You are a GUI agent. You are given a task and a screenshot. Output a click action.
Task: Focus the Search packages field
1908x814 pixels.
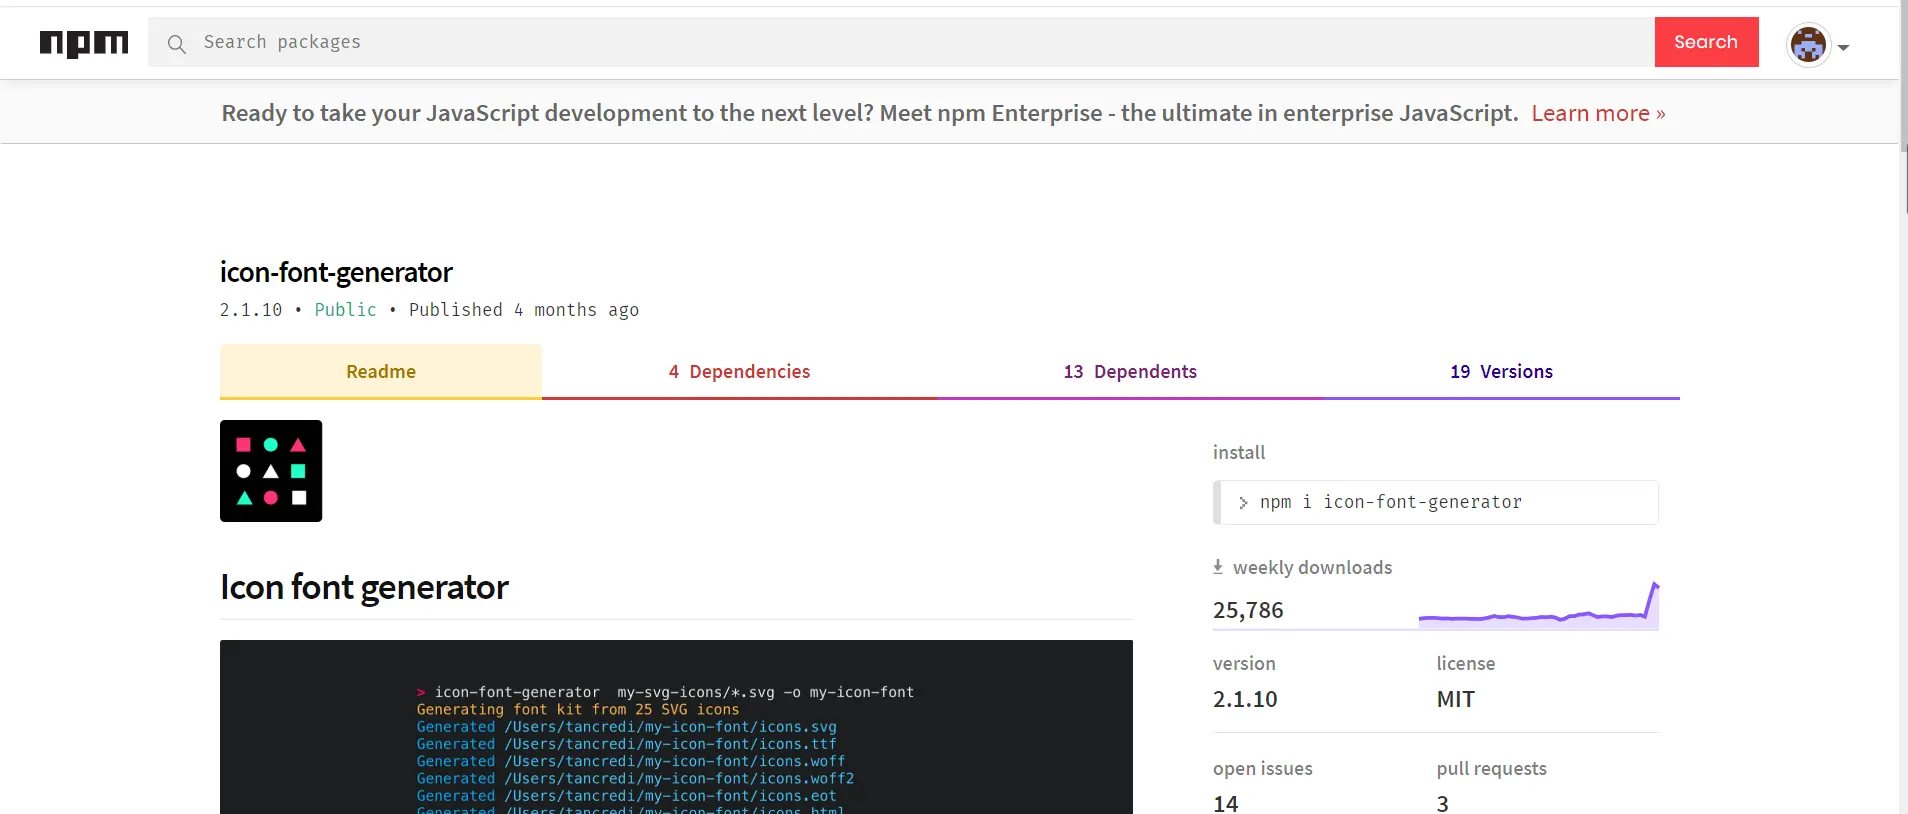(901, 42)
